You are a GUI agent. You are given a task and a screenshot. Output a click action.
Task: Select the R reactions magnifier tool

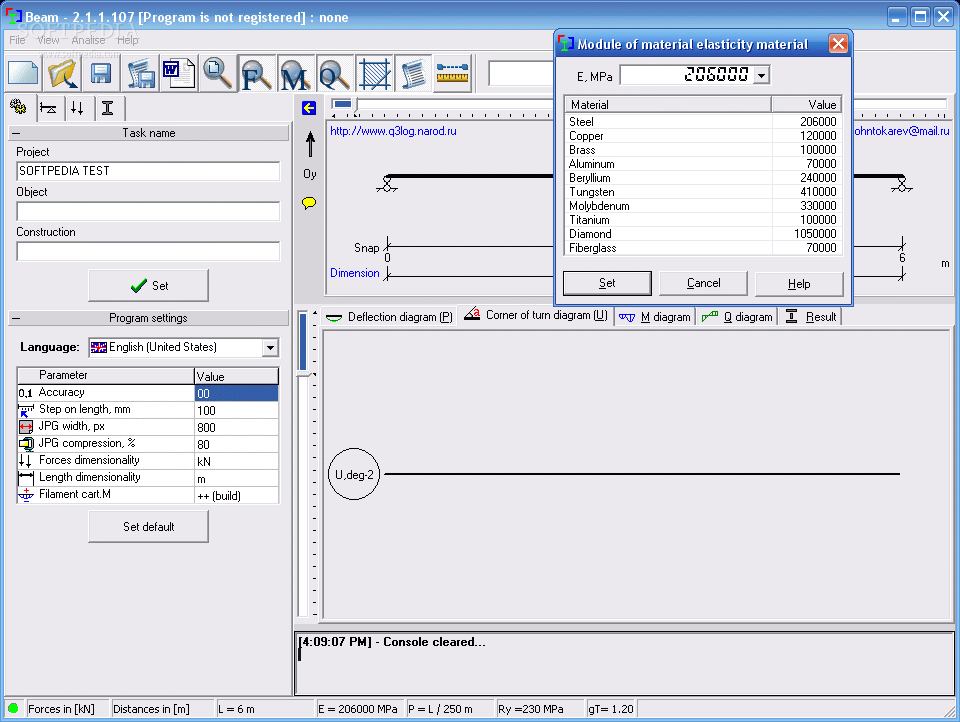click(255, 73)
